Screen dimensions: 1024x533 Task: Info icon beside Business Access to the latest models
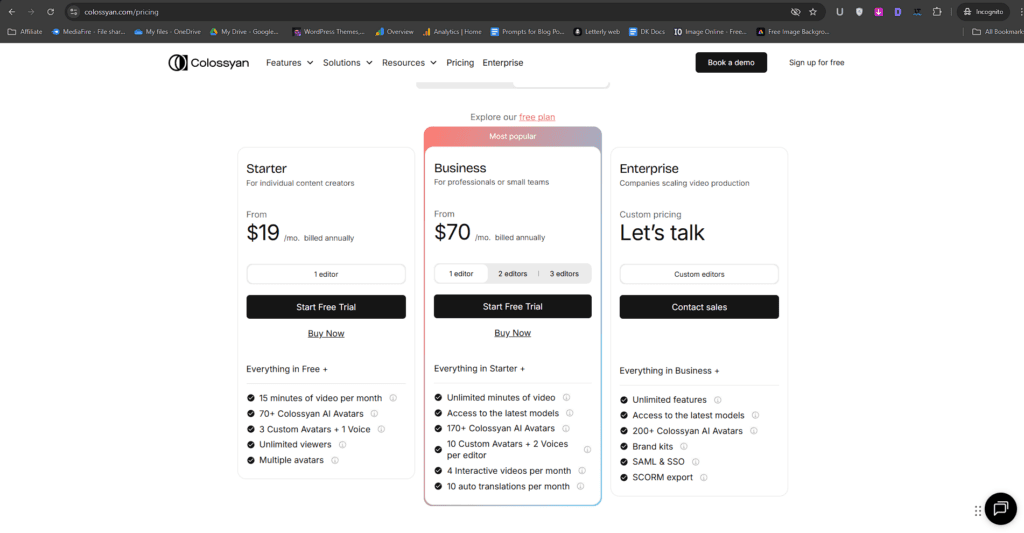click(569, 413)
